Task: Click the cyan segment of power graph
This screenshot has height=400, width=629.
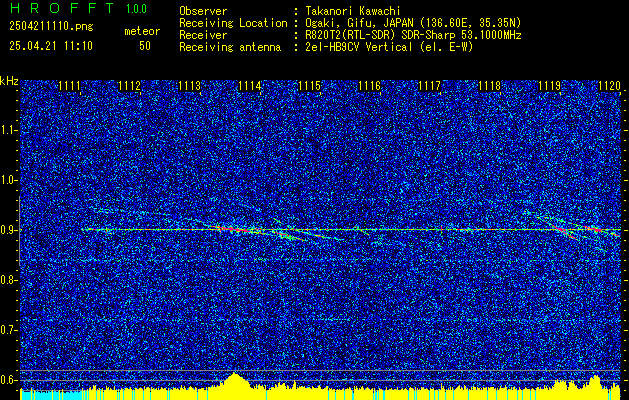Action: 51,395
